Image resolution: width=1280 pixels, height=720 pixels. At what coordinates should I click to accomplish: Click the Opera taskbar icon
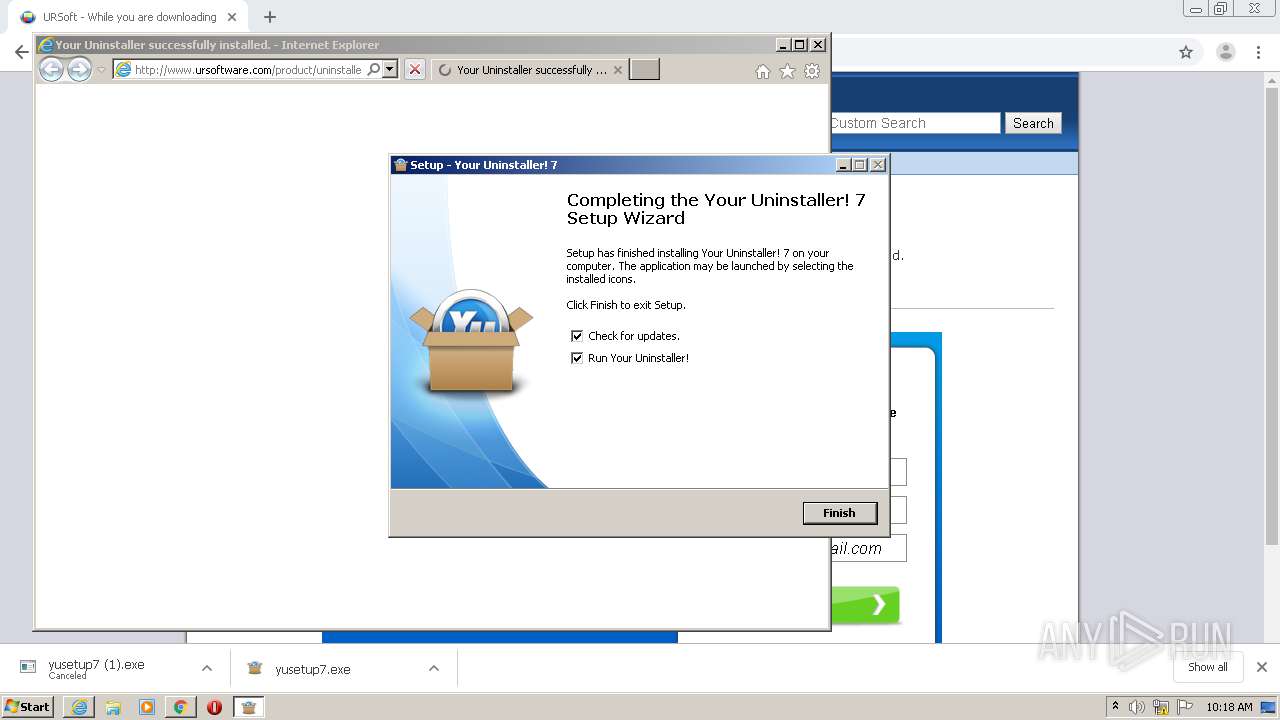214,707
